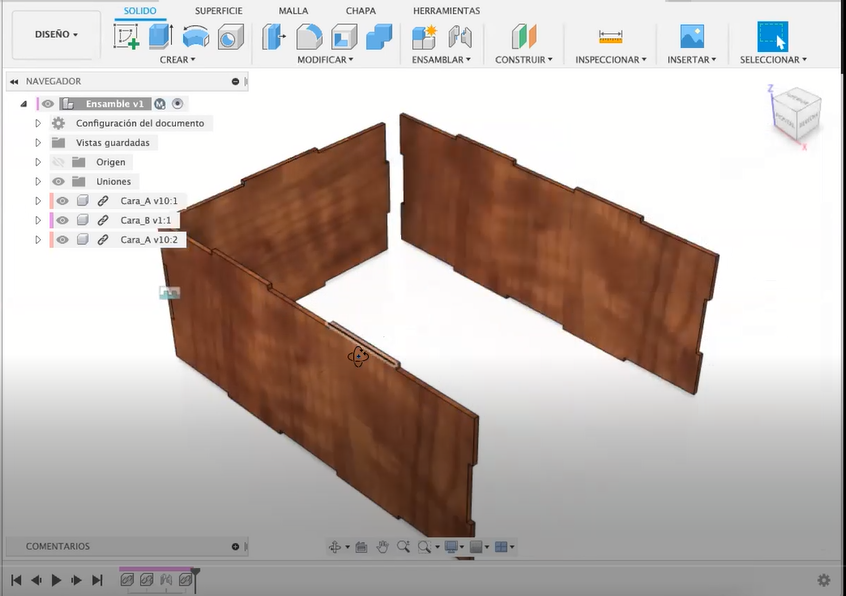The width and height of the screenshot is (846, 596).
Task: Expand Vistas guardadas node
Action: click(x=38, y=142)
